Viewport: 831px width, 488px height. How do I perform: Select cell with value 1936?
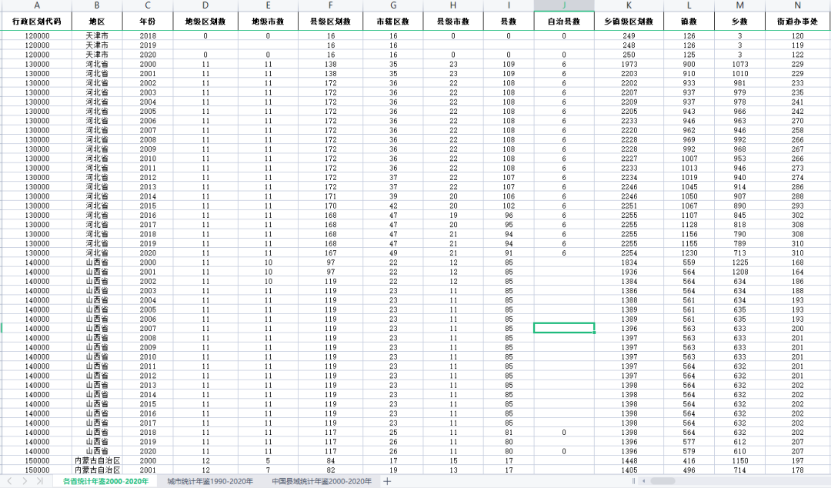(x=629, y=272)
